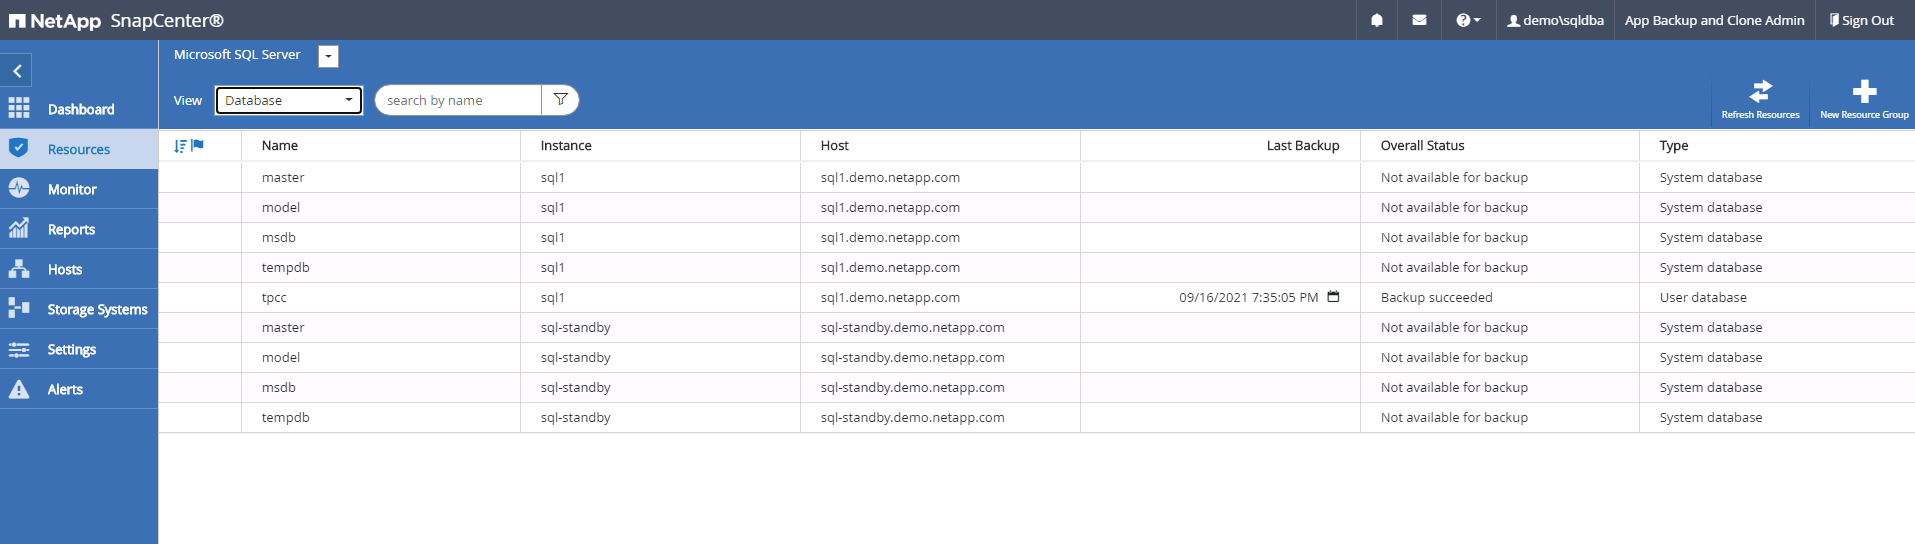
Task: Open the Alerts section
Action: click(79, 389)
